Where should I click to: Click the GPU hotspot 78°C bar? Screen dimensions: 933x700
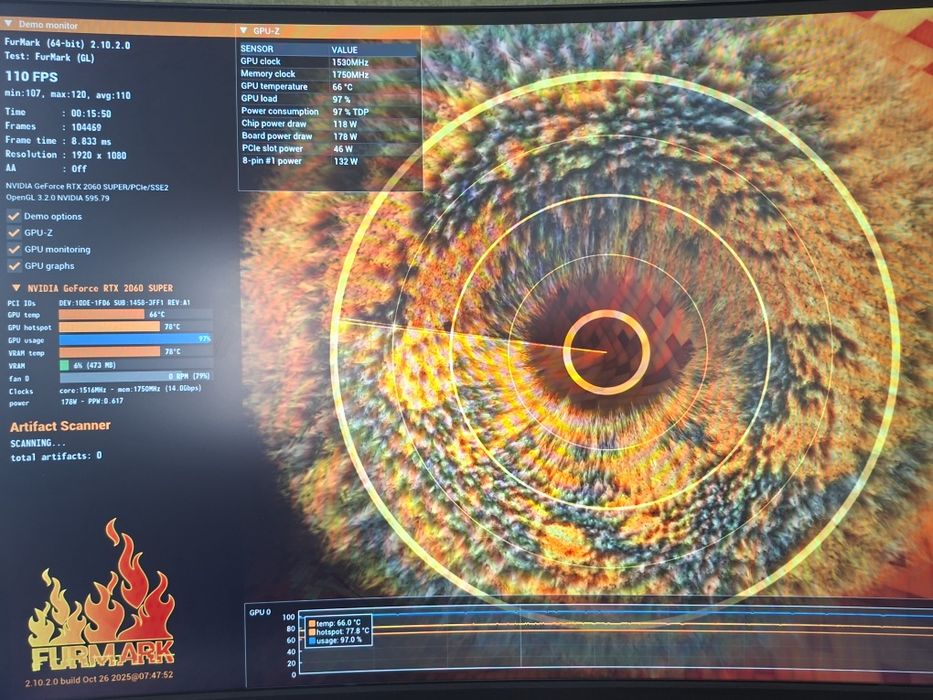(x=135, y=327)
